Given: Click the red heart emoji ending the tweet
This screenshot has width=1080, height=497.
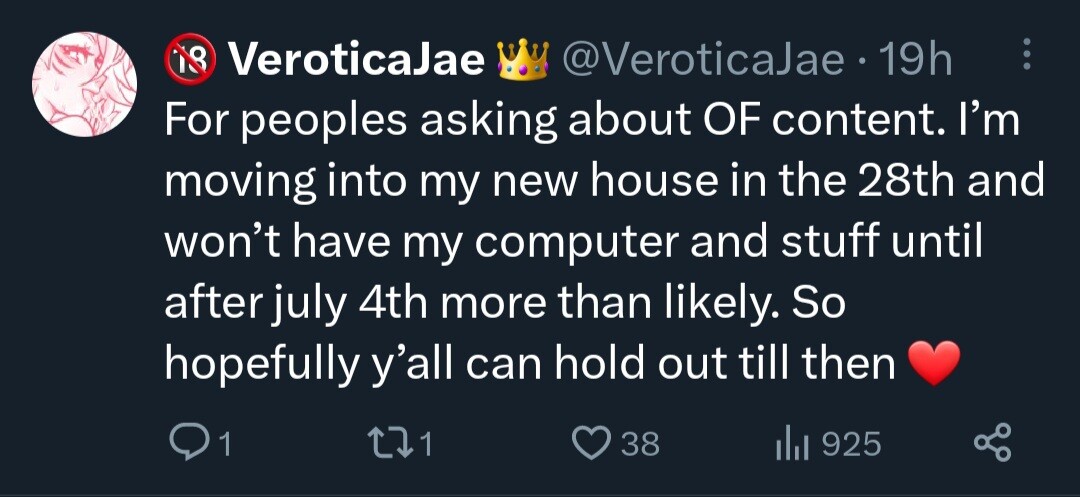Looking at the screenshot, I should coord(935,363).
